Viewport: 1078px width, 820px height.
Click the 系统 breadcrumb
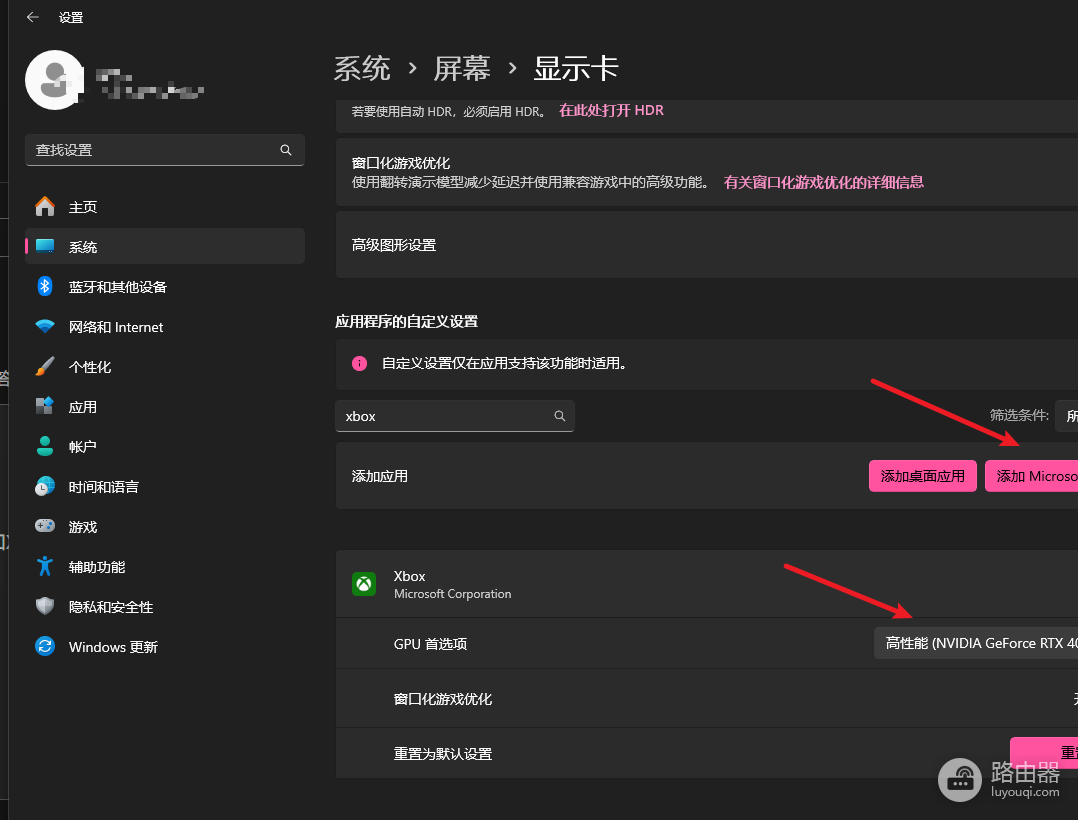pyautogui.click(x=362, y=69)
